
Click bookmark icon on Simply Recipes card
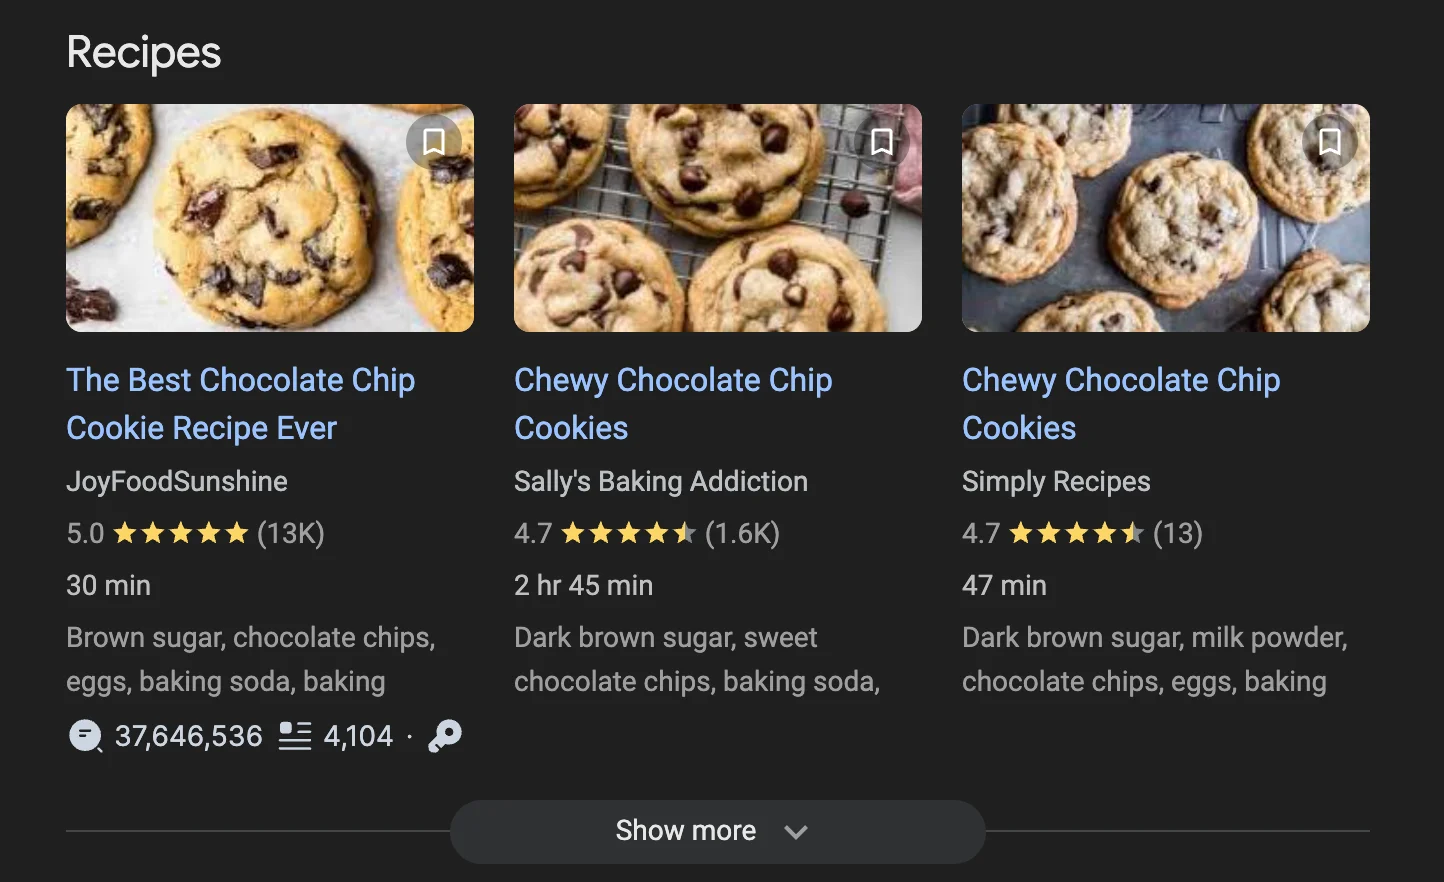pos(1330,142)
